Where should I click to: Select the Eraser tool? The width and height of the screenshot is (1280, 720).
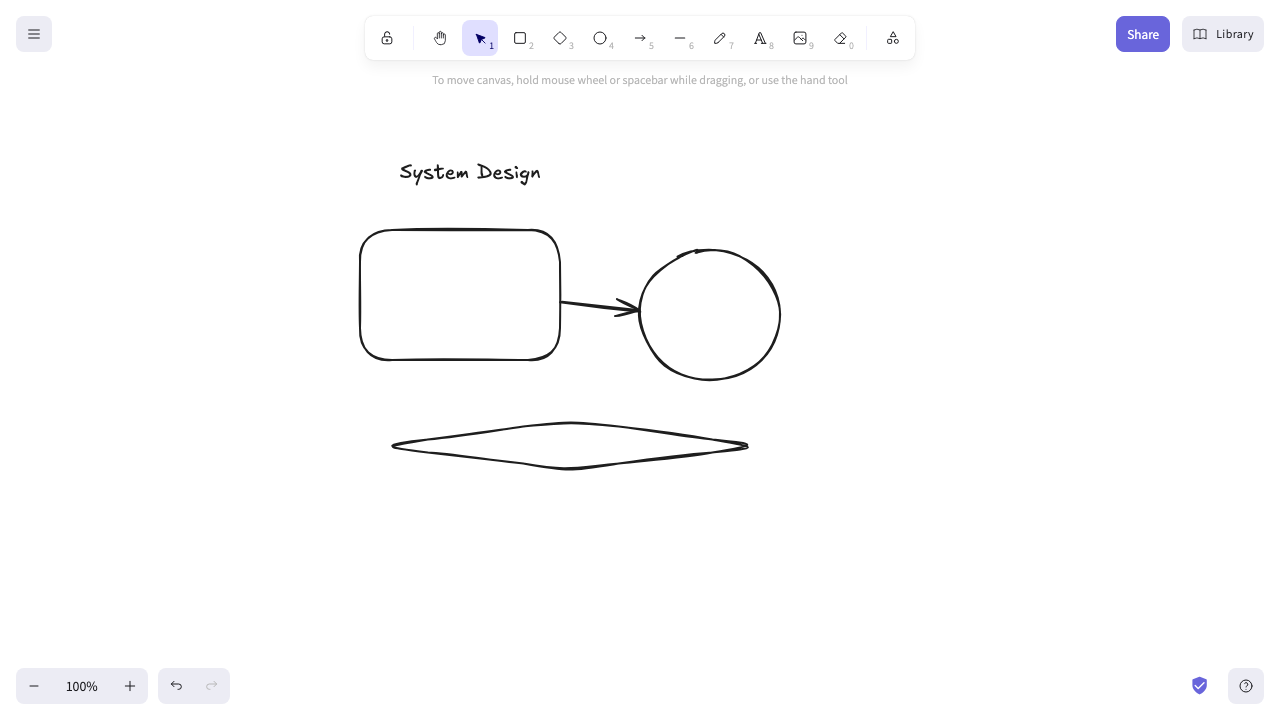840,38
